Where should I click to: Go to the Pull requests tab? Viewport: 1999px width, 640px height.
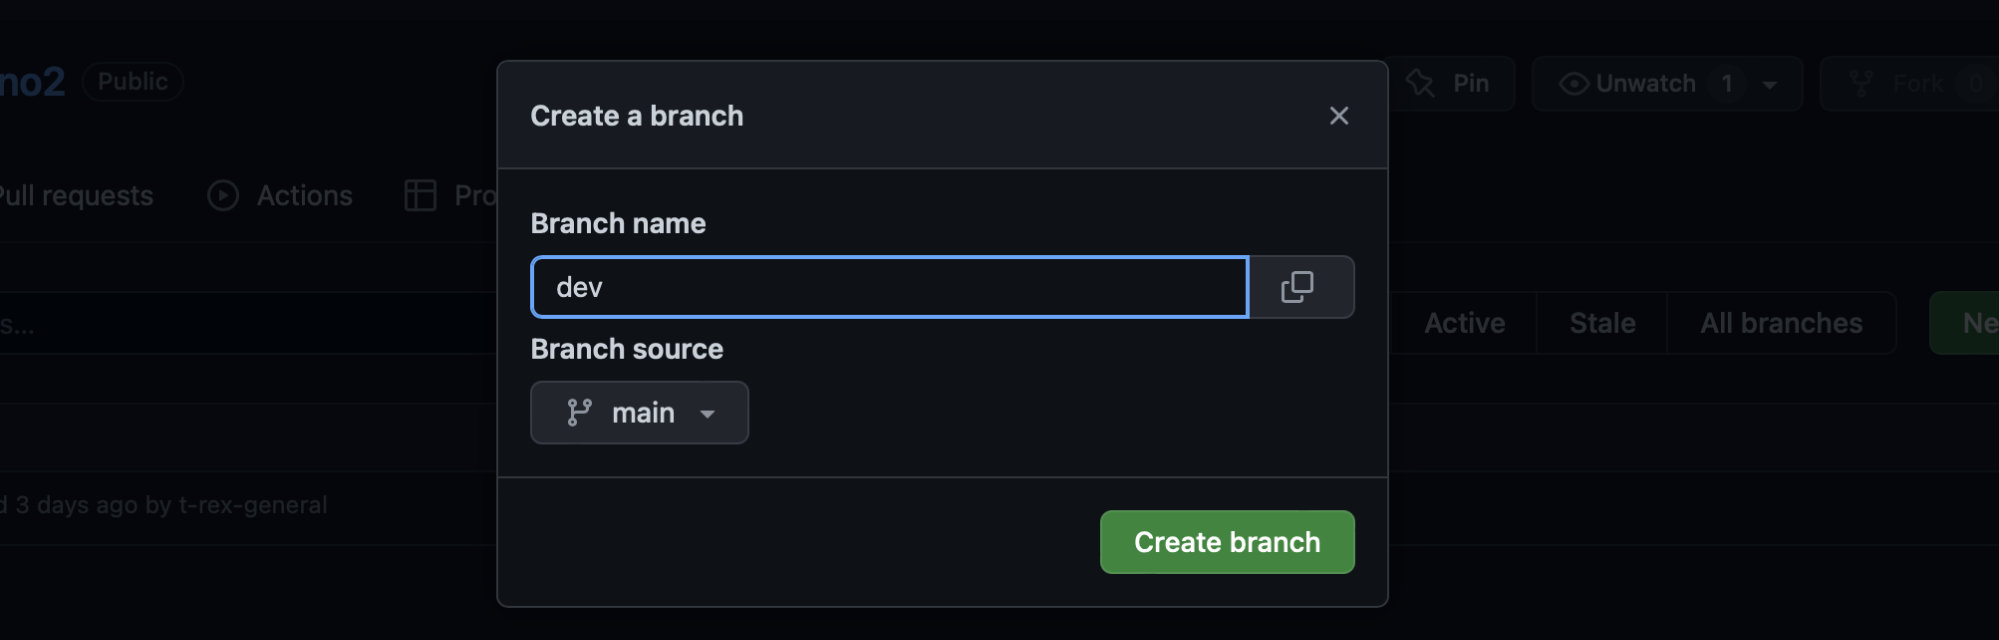pos(75,195)
